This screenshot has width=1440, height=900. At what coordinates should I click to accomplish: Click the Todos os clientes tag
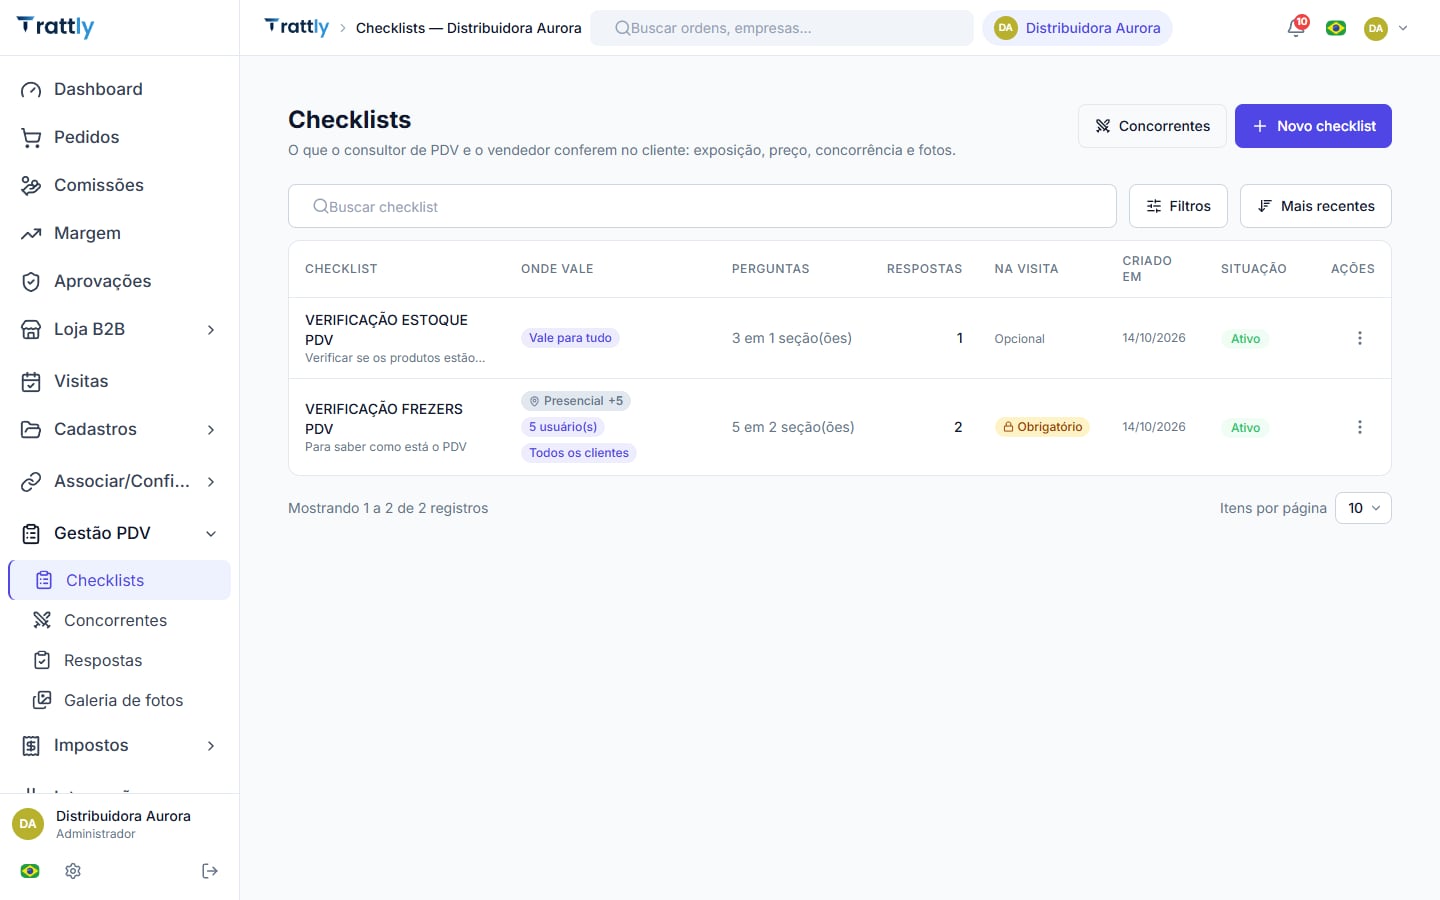(579, 453)
